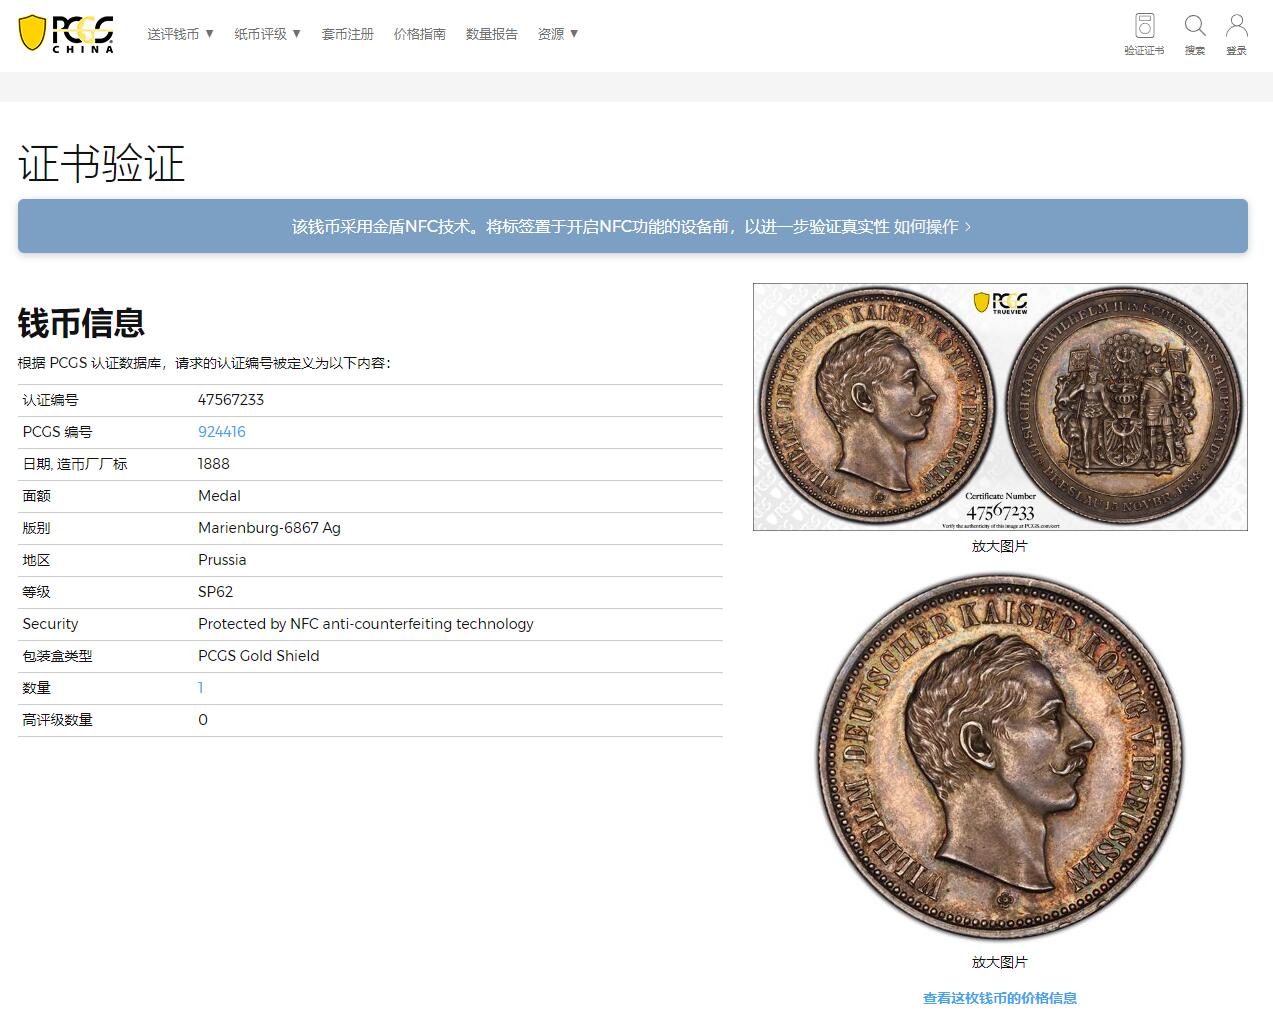Expand the 送评钱币 dropdown menu

coord(181,34)
